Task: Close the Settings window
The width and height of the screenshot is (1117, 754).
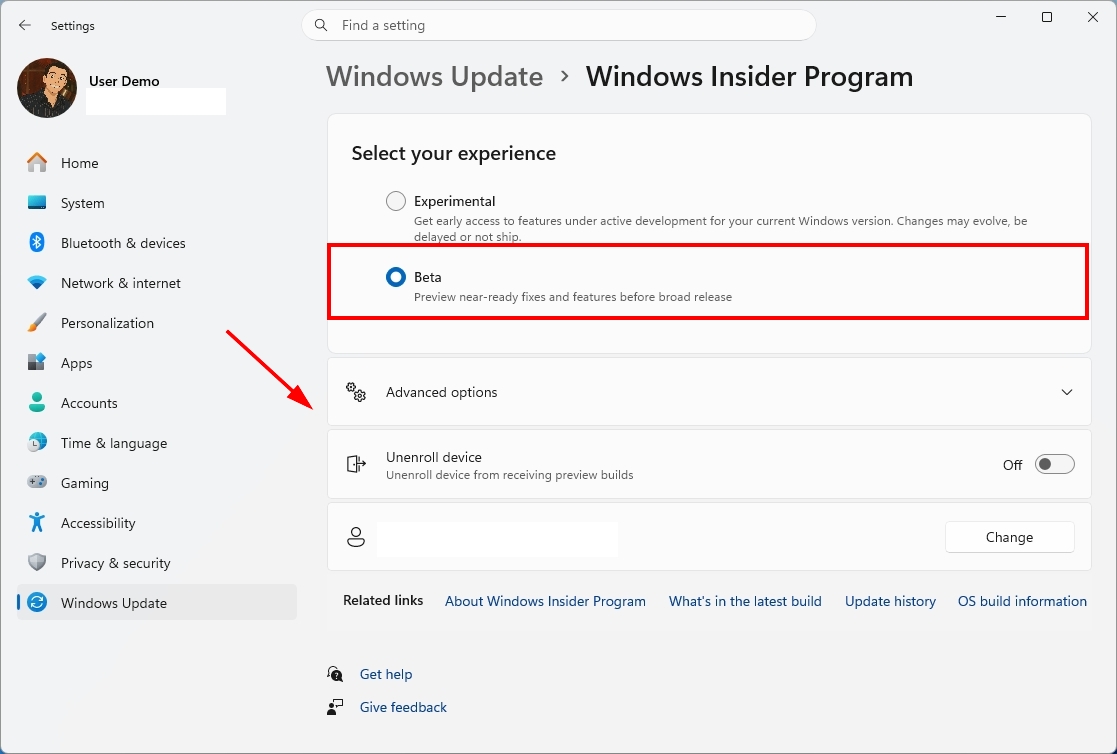Action: [x=1093, y=17]
